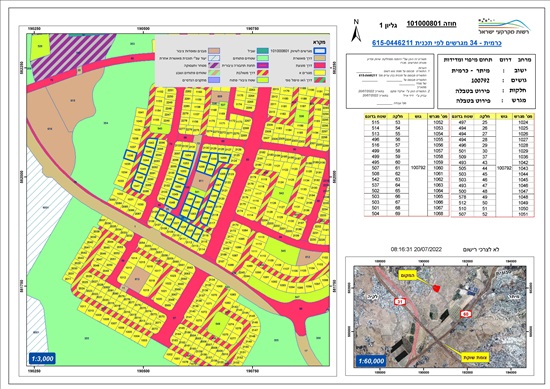This screenshot has width=550, height=389.
Task: Click the area value 515 in the table
Action: coord(375,122)
